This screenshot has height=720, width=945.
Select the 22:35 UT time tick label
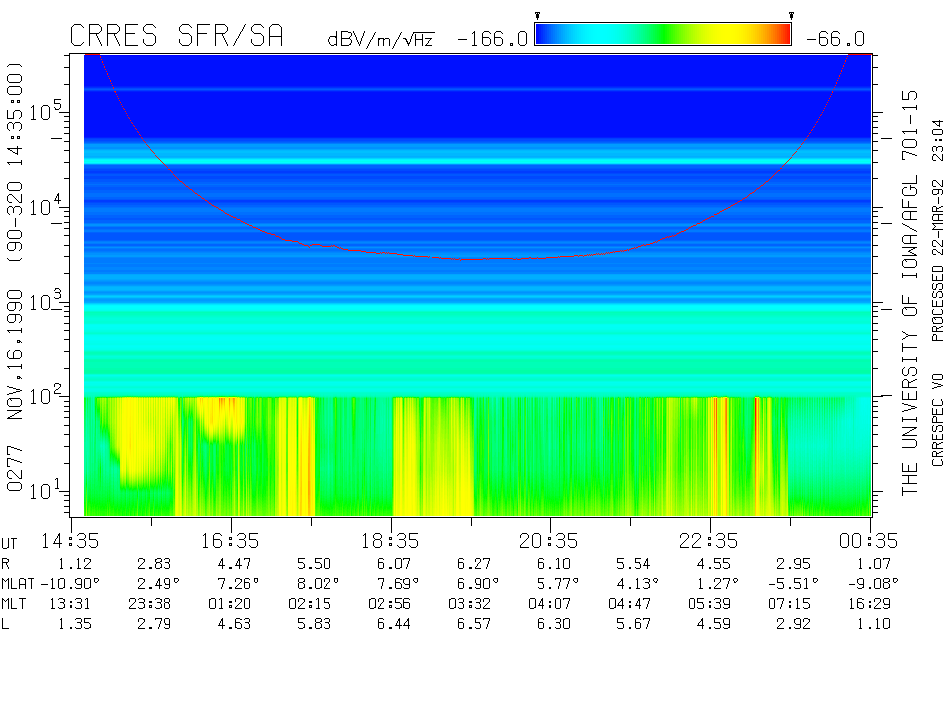pos(709,541)
